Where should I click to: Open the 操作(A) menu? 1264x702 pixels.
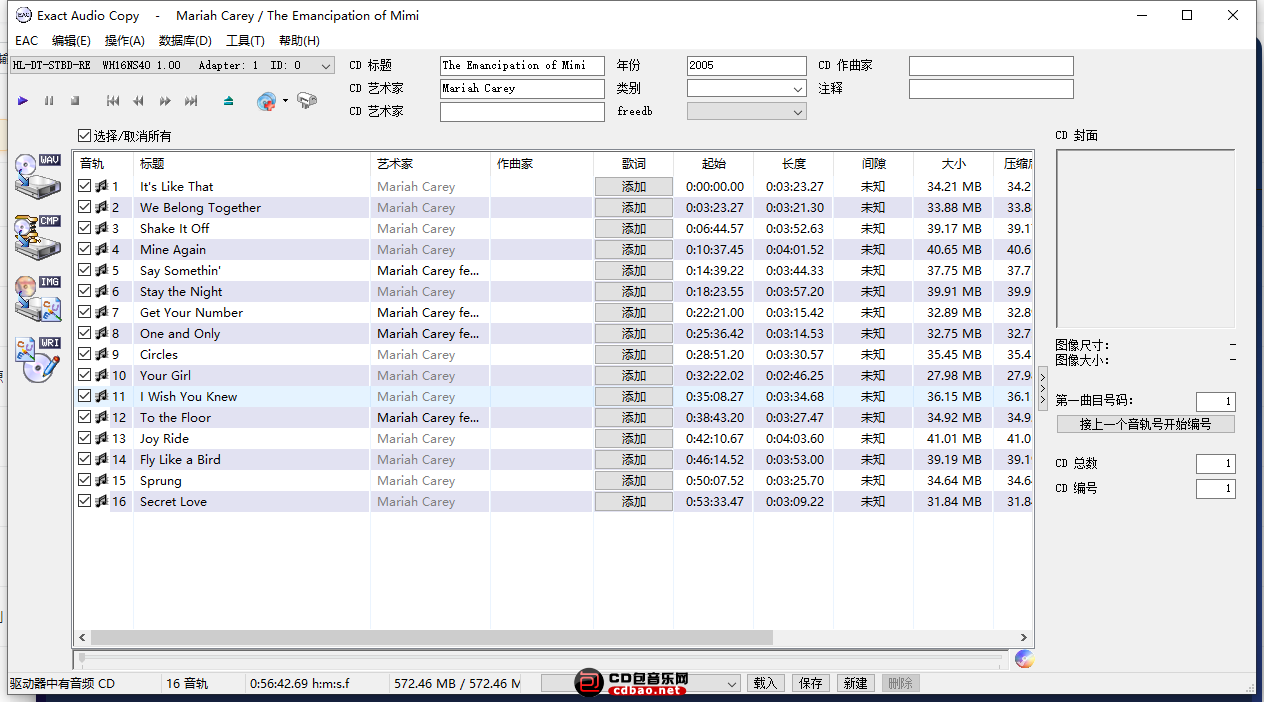pos(125,41)
